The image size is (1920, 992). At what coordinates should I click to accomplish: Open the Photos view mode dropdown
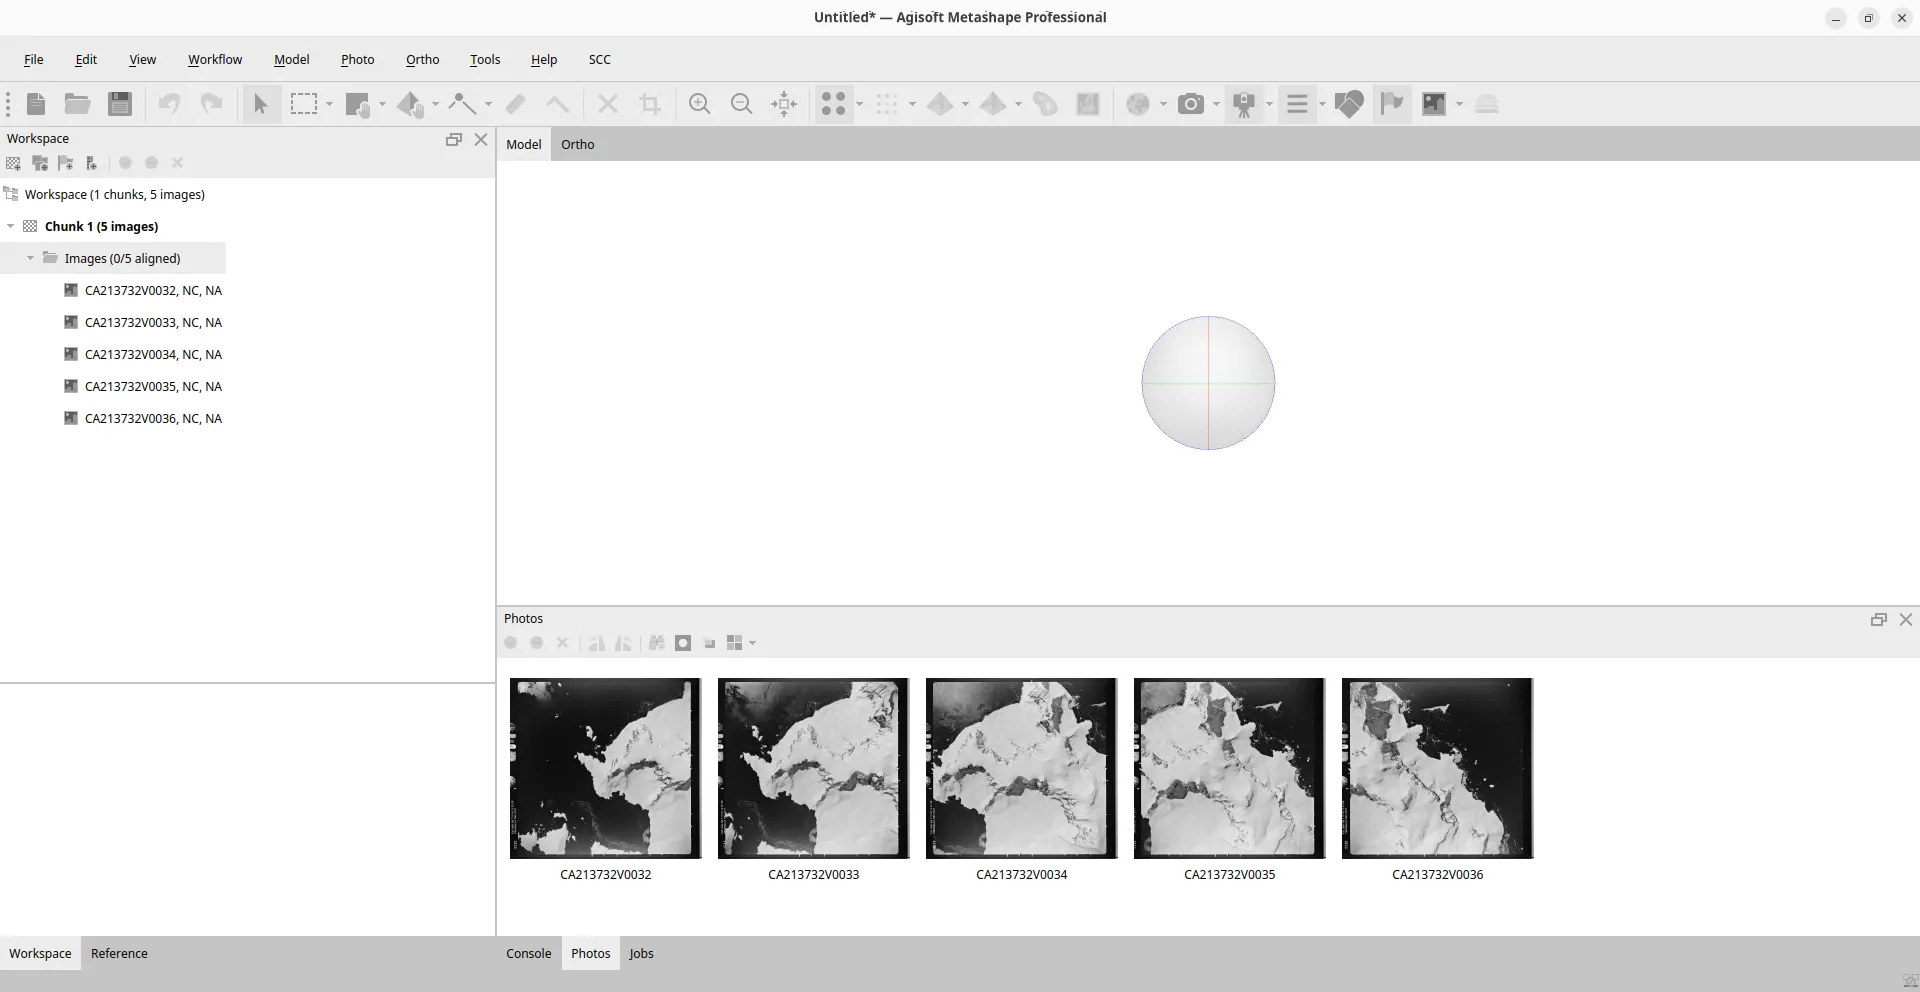(752, 643)
